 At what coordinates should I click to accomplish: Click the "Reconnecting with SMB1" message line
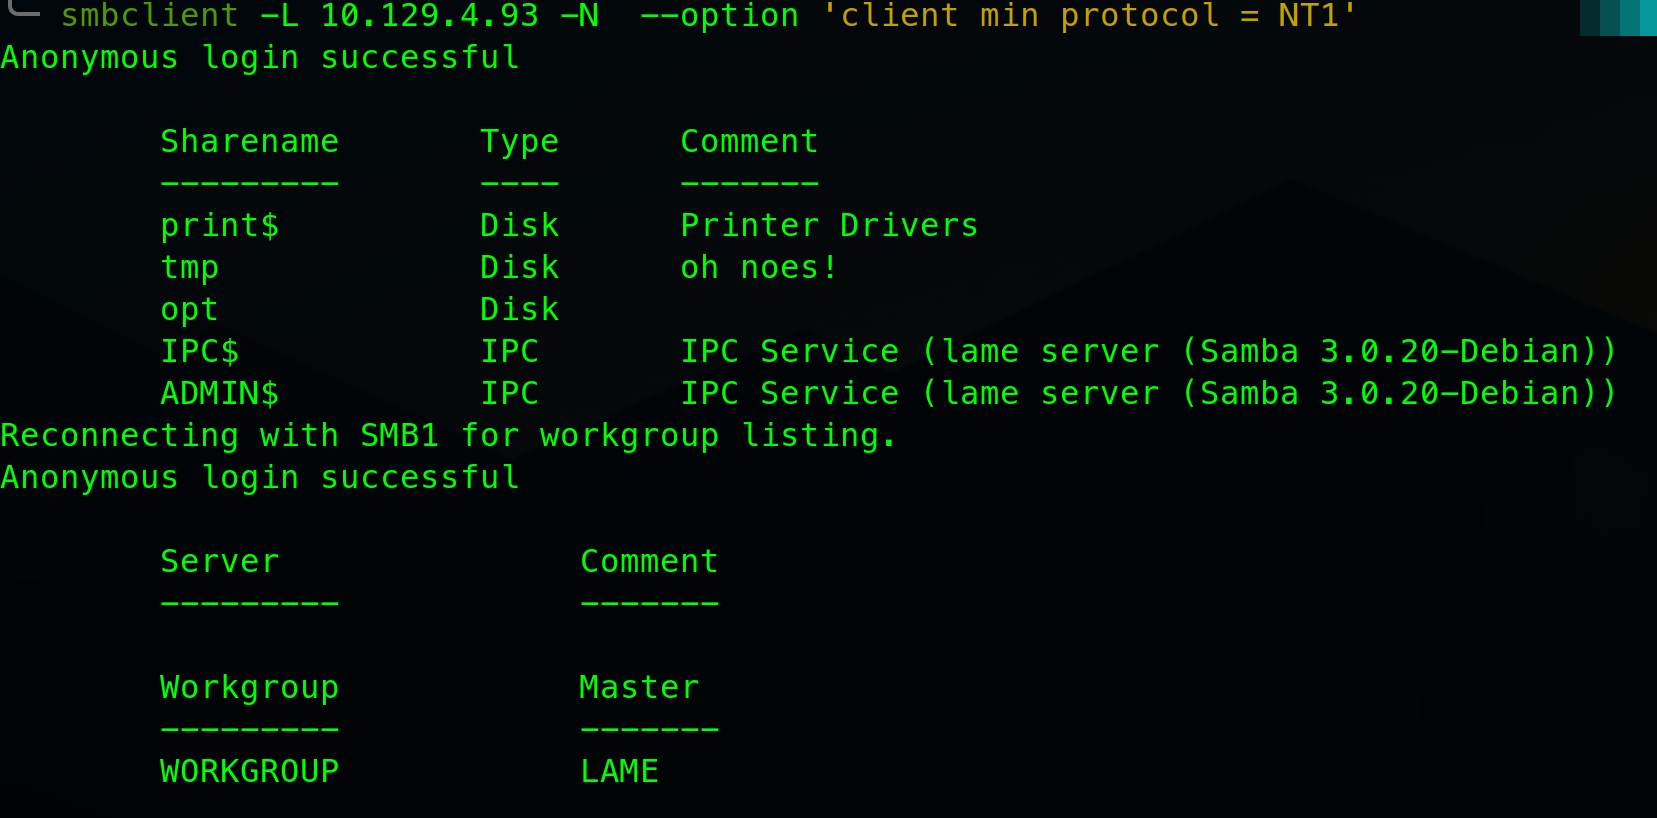tap(448, 436)
